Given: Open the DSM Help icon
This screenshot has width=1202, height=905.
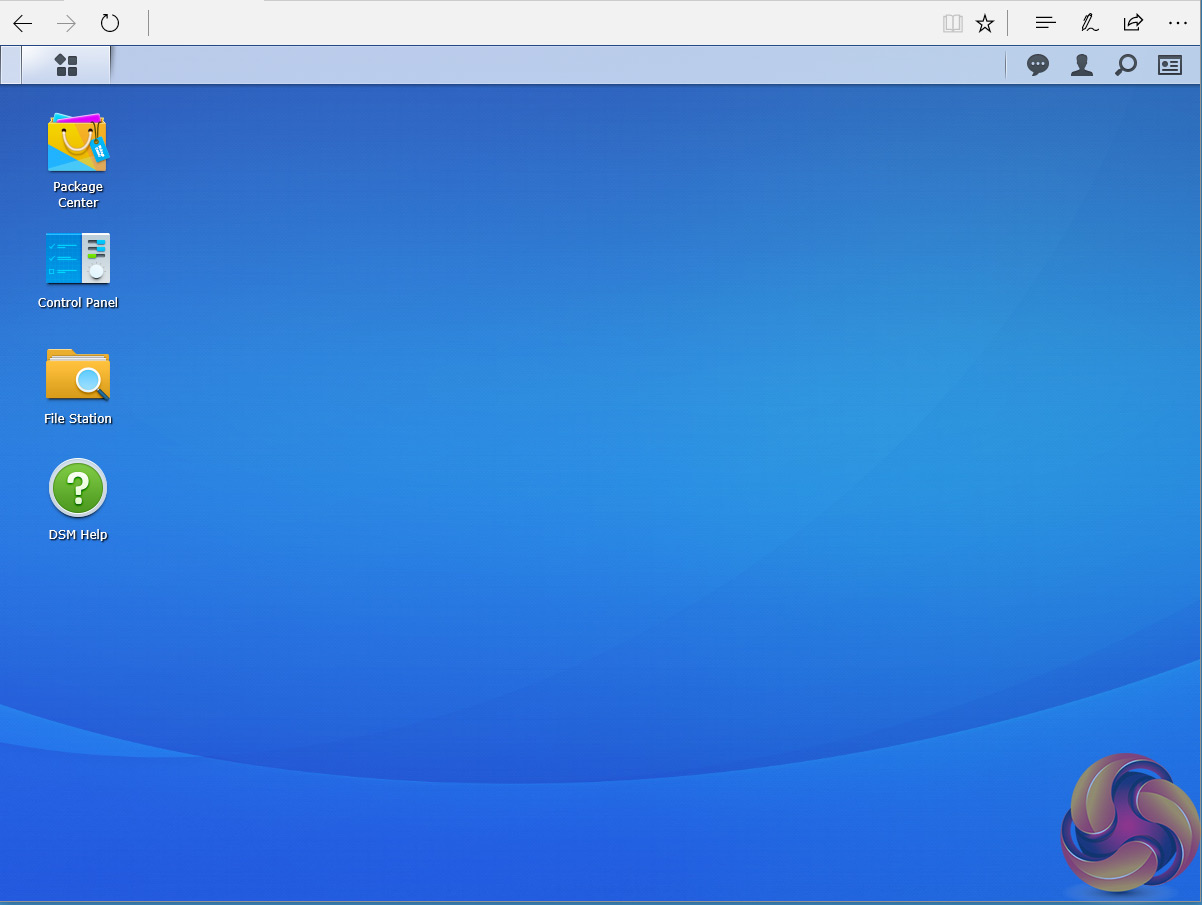Looking at the screenshot, I should [x=78, y=488].
